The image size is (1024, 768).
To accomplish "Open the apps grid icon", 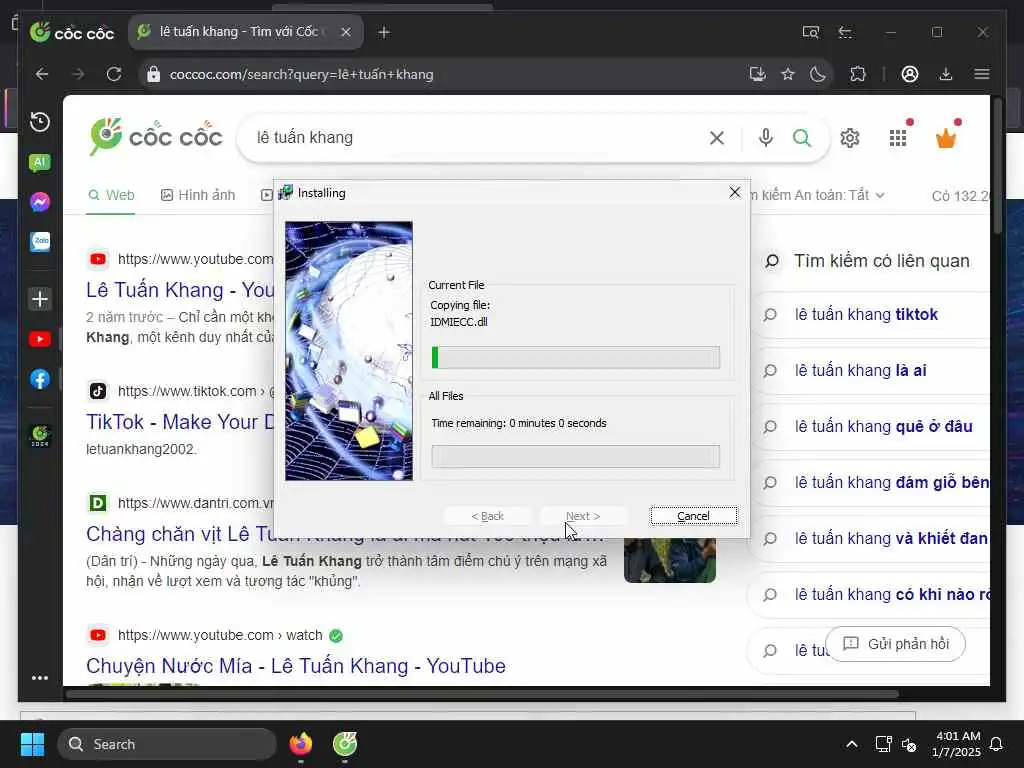I will (x=898, y=138).
